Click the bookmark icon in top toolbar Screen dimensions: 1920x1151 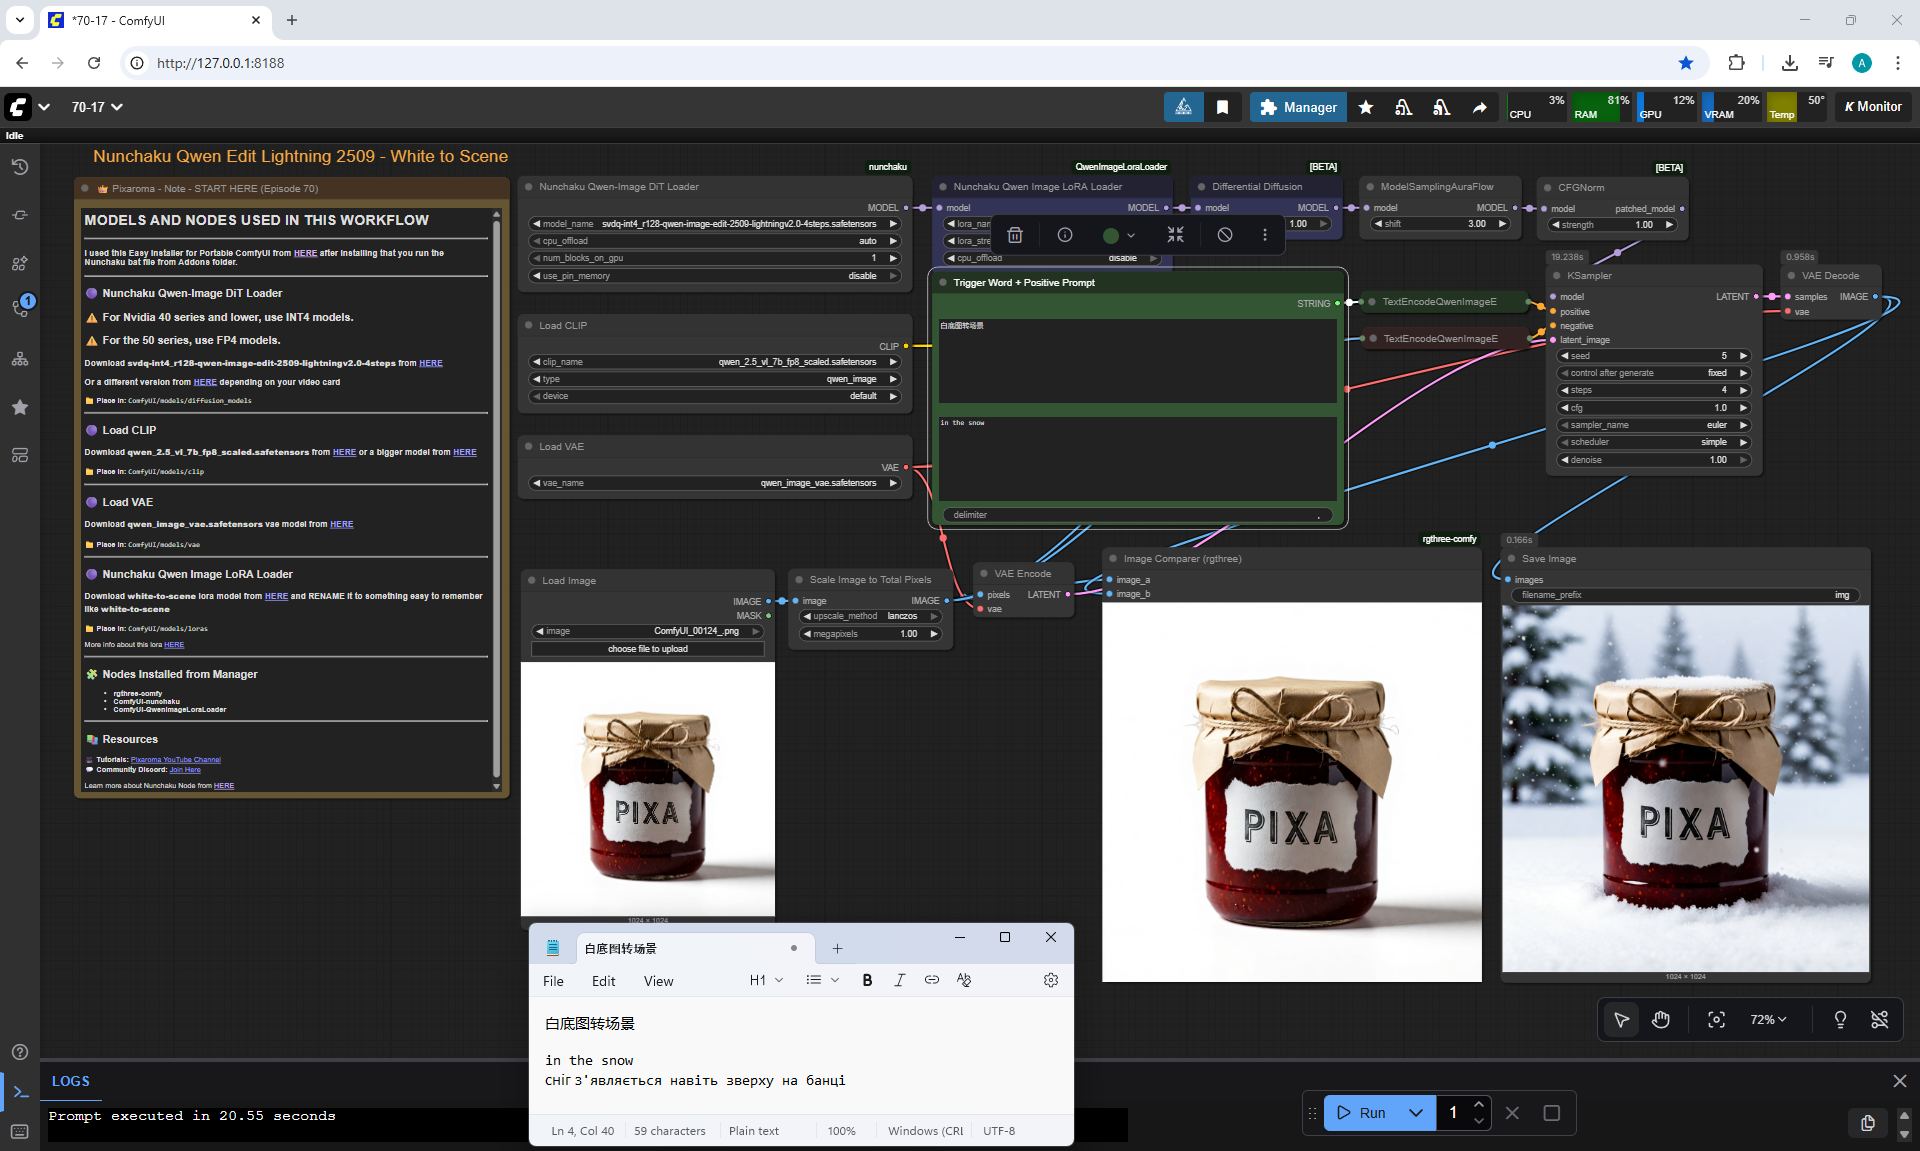click(x=1222, y=107)
